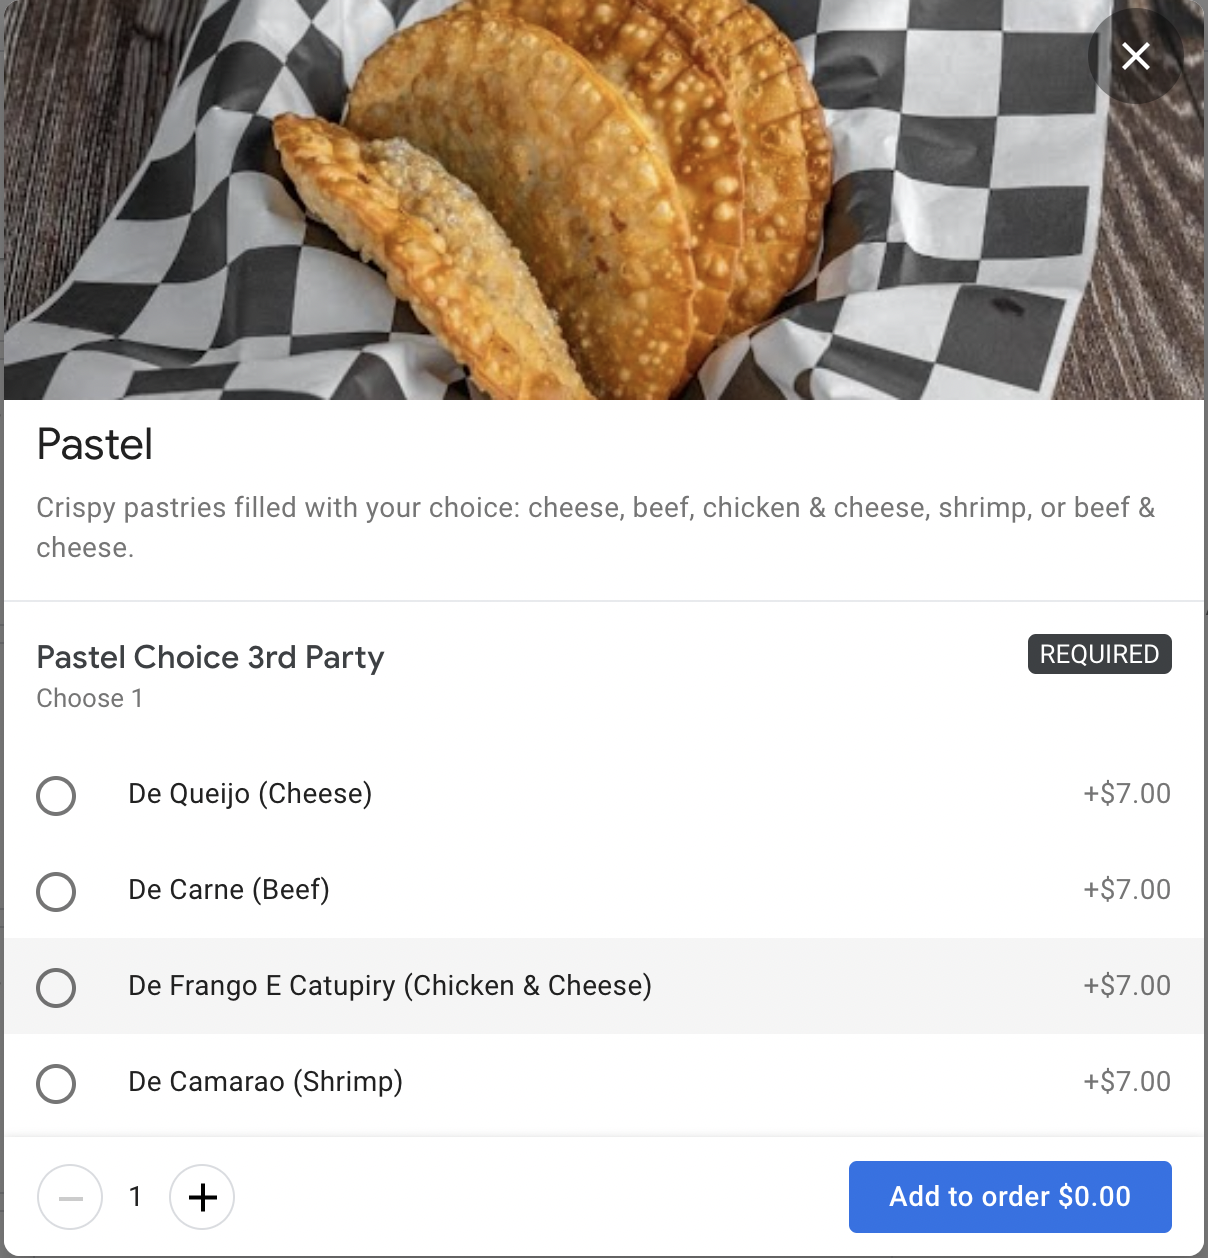
Task: Select the De Carne (Beef) radio circle
Action: [56, 892]
